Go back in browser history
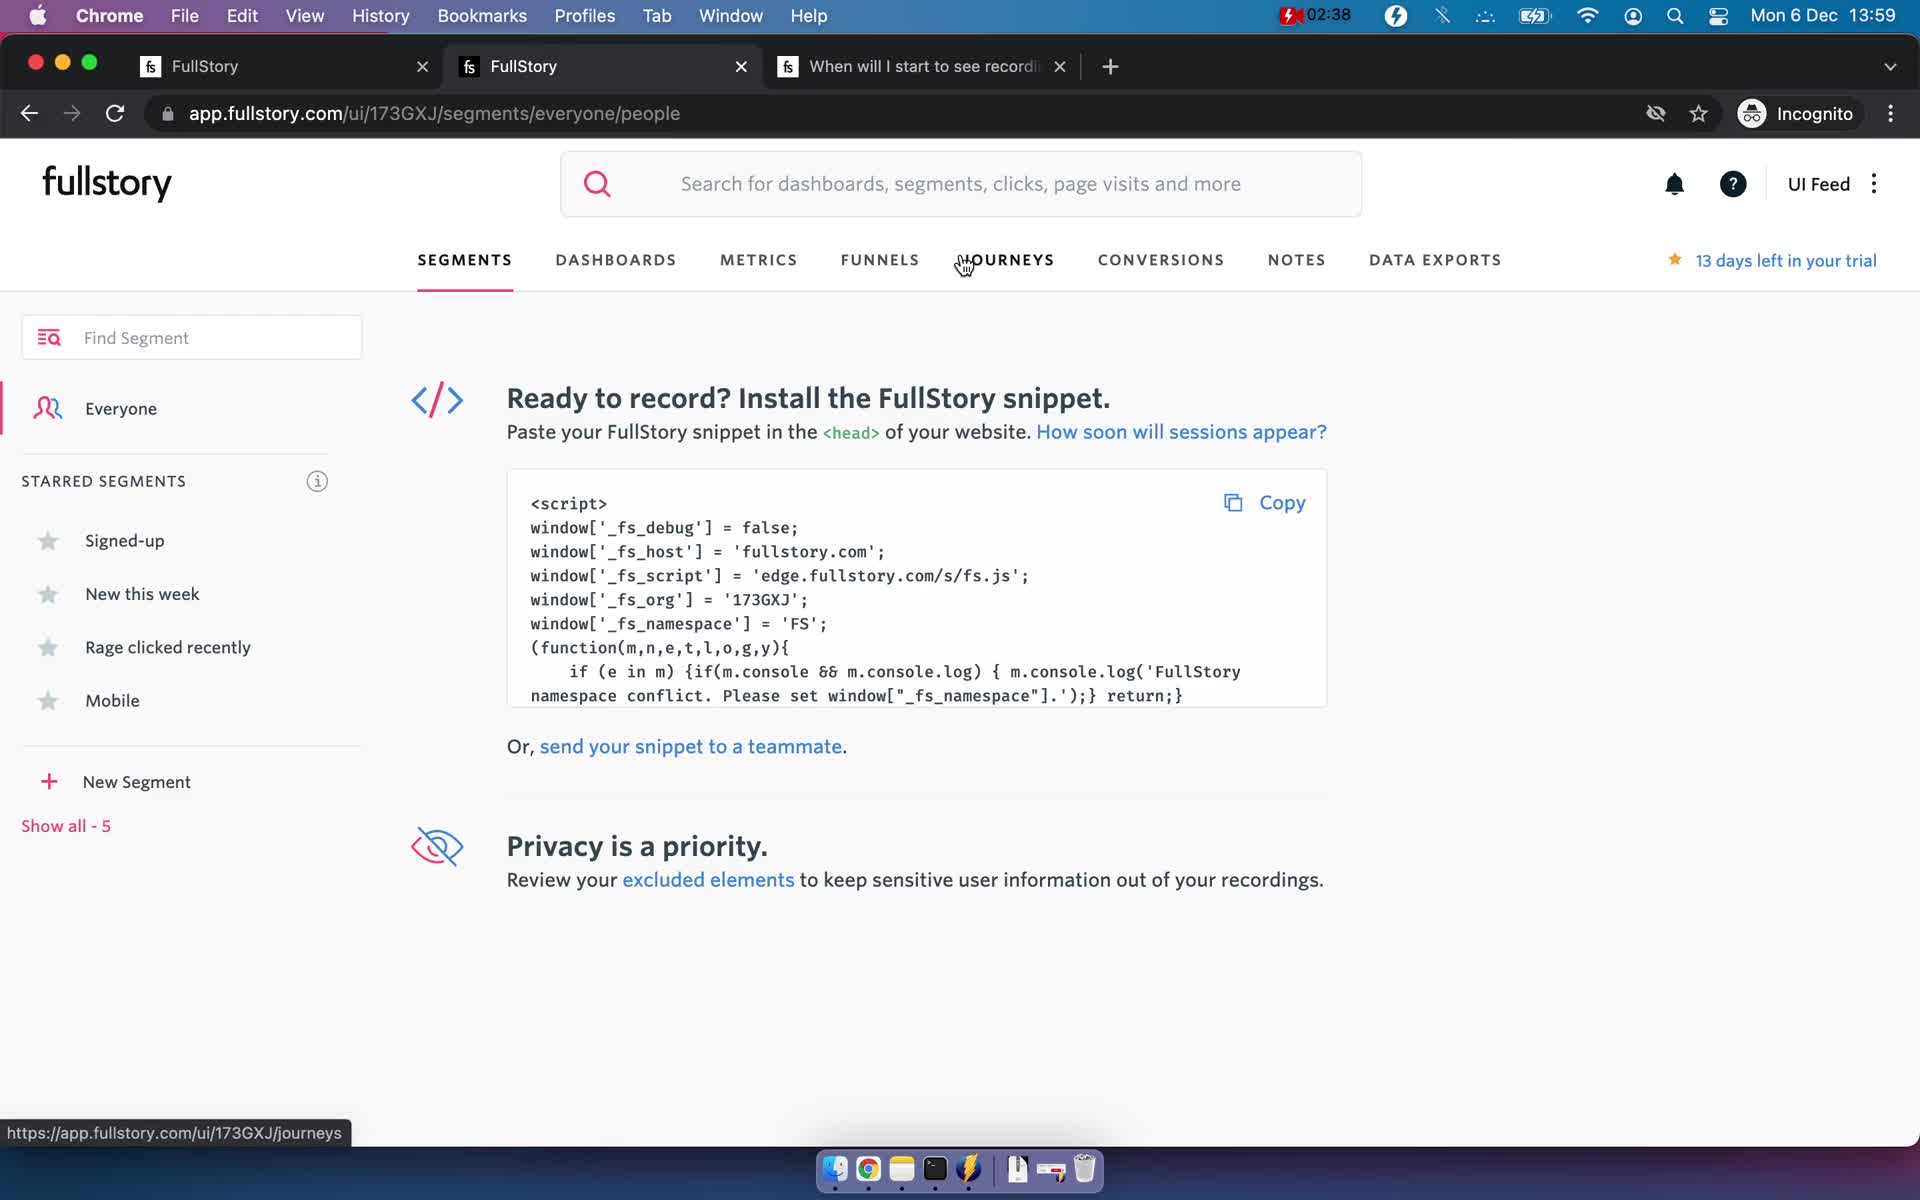The width and height of the screenshot is (1920, 1200). click(x=29, y=113)
